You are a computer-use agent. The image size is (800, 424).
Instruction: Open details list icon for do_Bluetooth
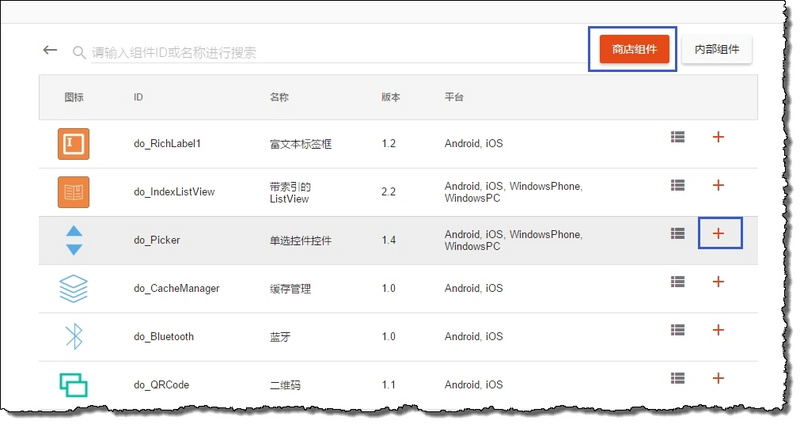click(678, 330)
